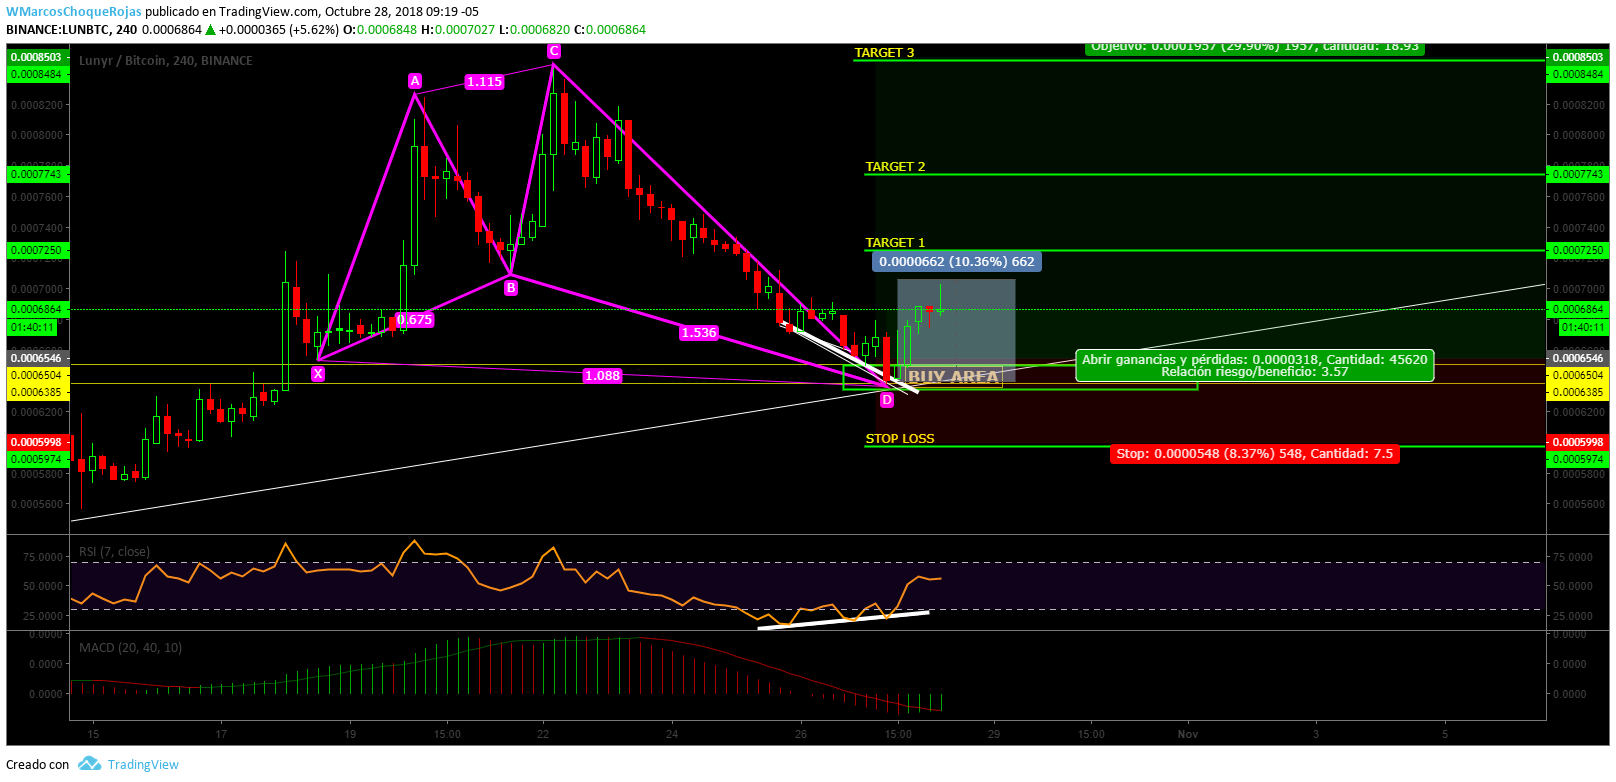Click the 'Nov' label on the time axis
This screenshot has height=782, width=1616.
click(1188, 734)
